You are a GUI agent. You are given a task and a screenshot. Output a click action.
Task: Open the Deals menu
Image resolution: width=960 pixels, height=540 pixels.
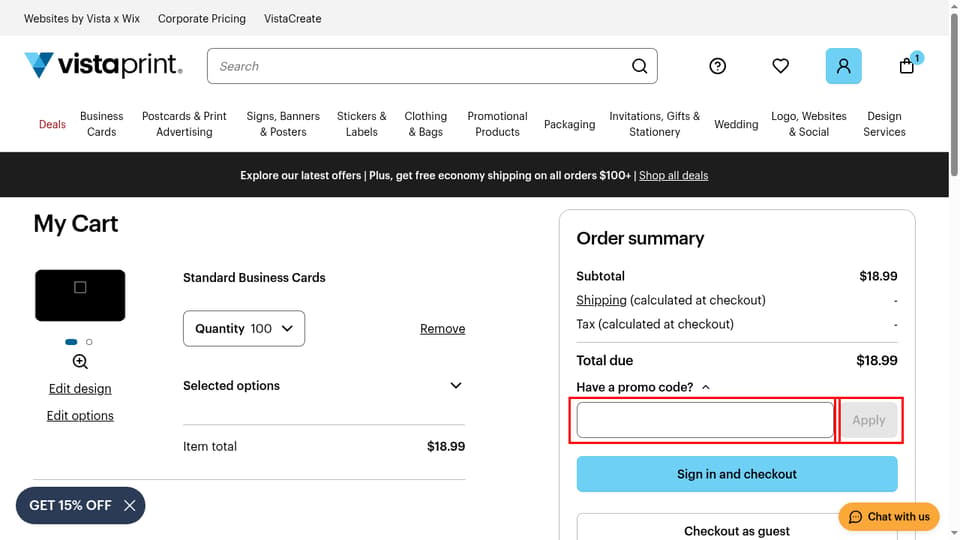tap(52, 124)
